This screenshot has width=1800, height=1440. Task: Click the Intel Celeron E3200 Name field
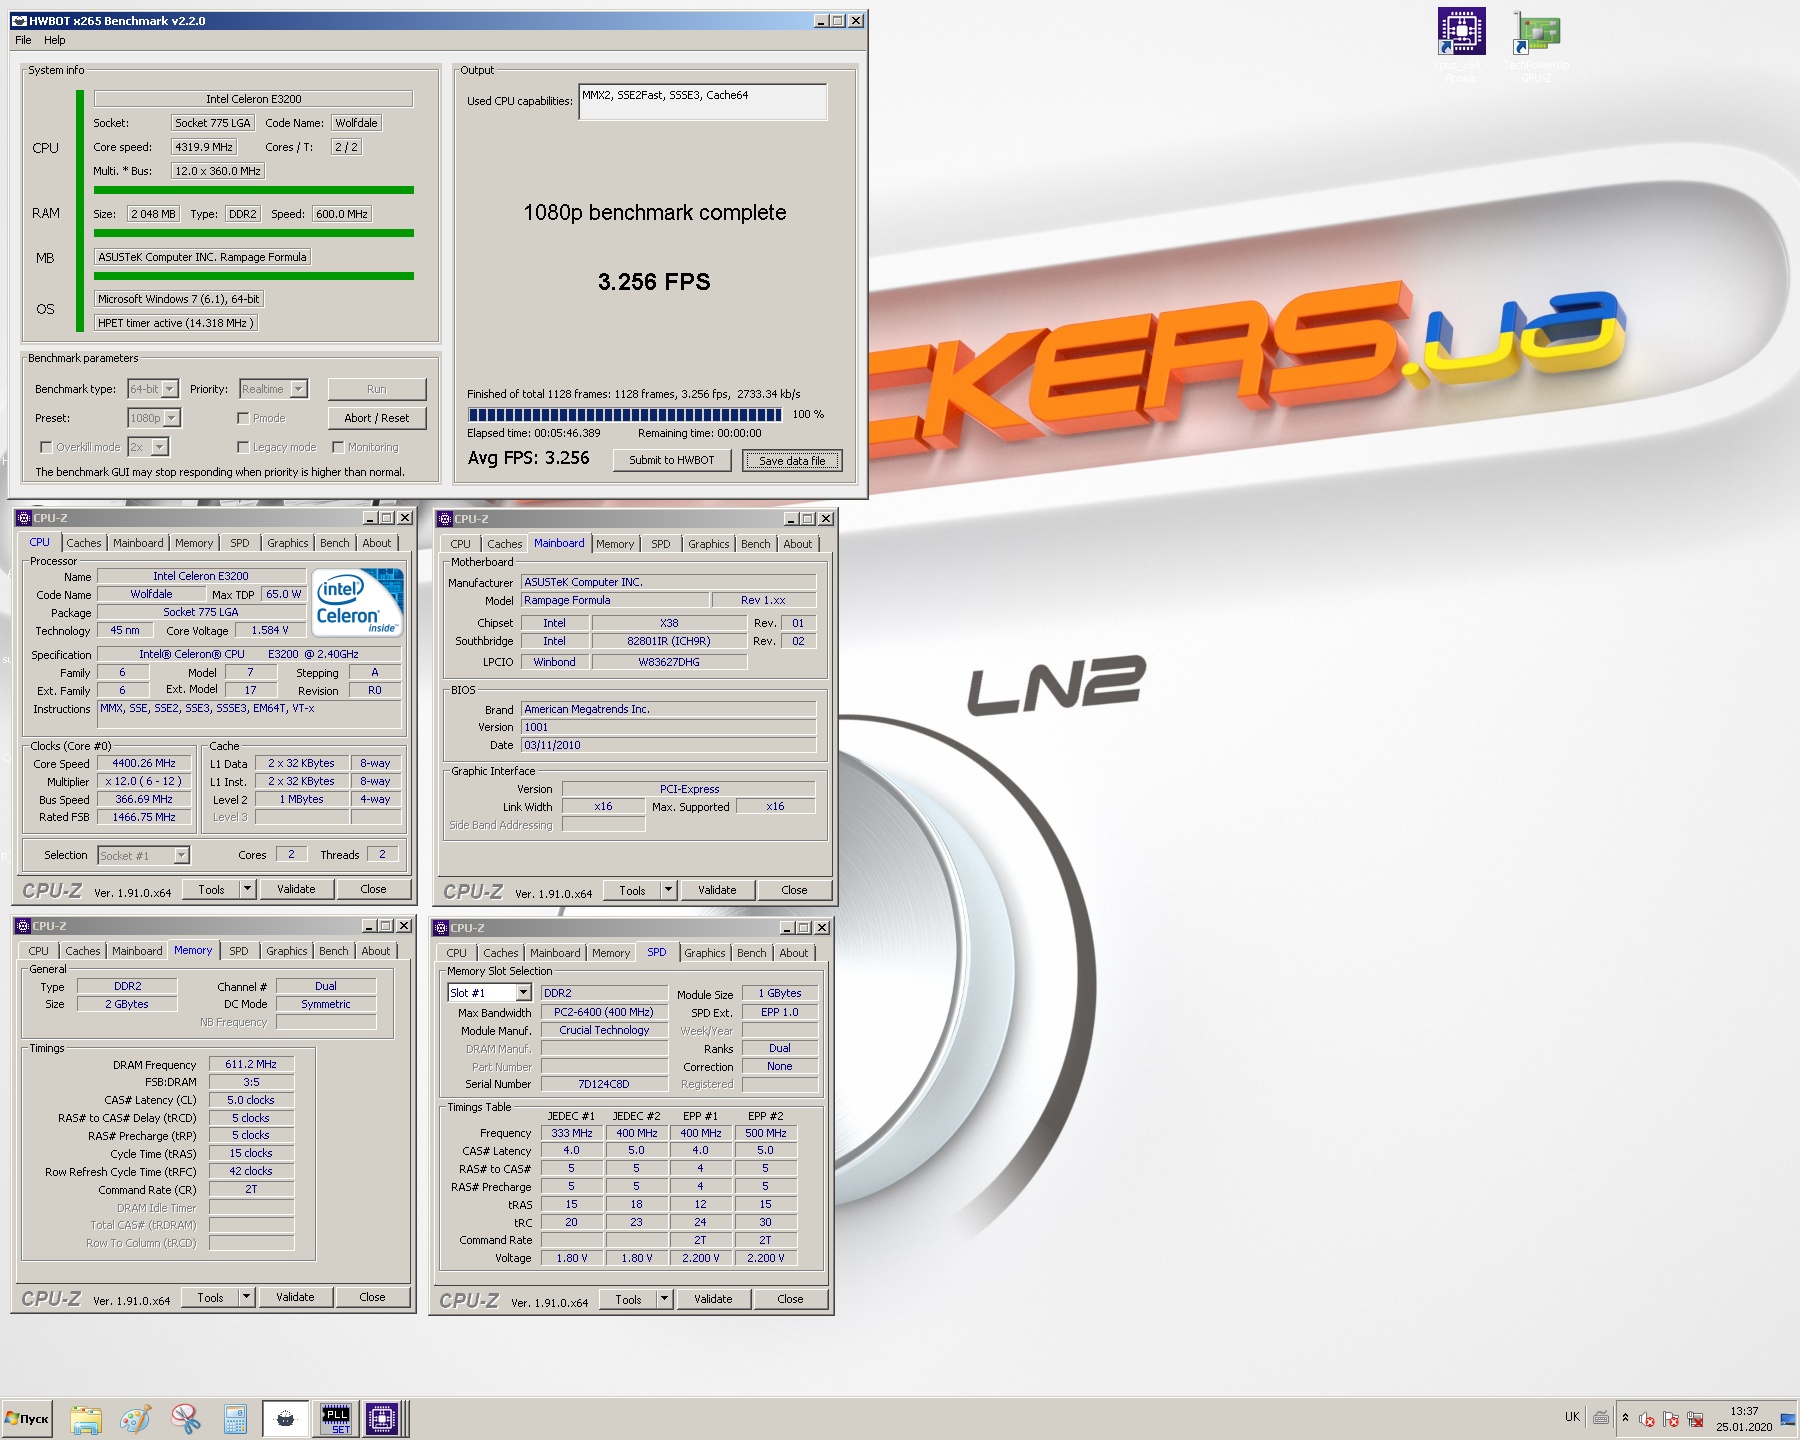point(201,576)
